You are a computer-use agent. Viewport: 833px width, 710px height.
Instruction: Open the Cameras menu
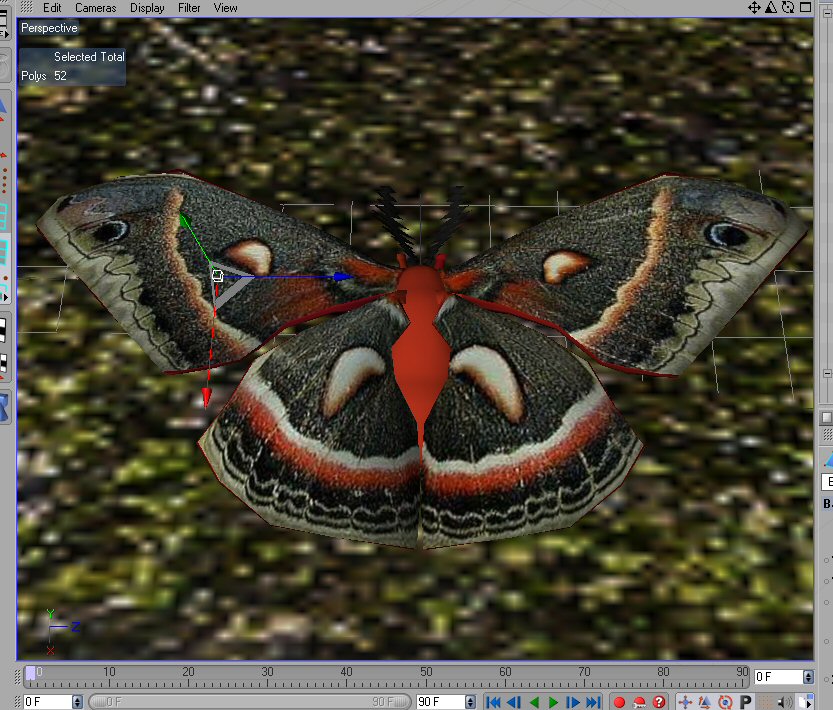pos(96,7)
